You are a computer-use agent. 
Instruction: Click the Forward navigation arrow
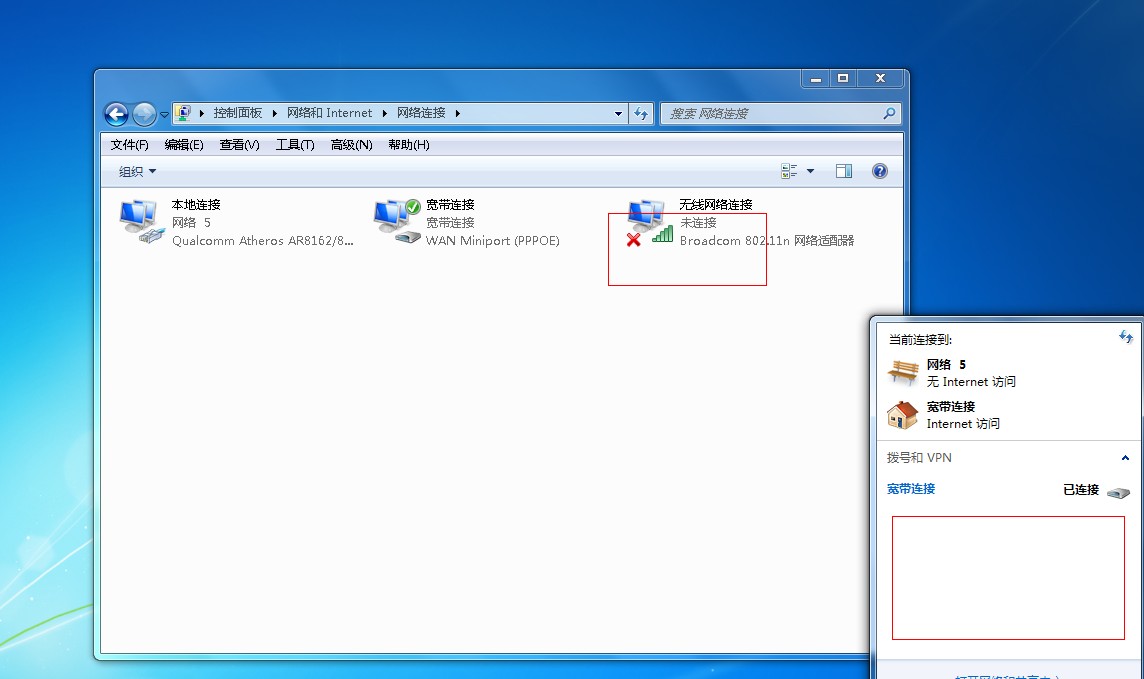point(144,114)
